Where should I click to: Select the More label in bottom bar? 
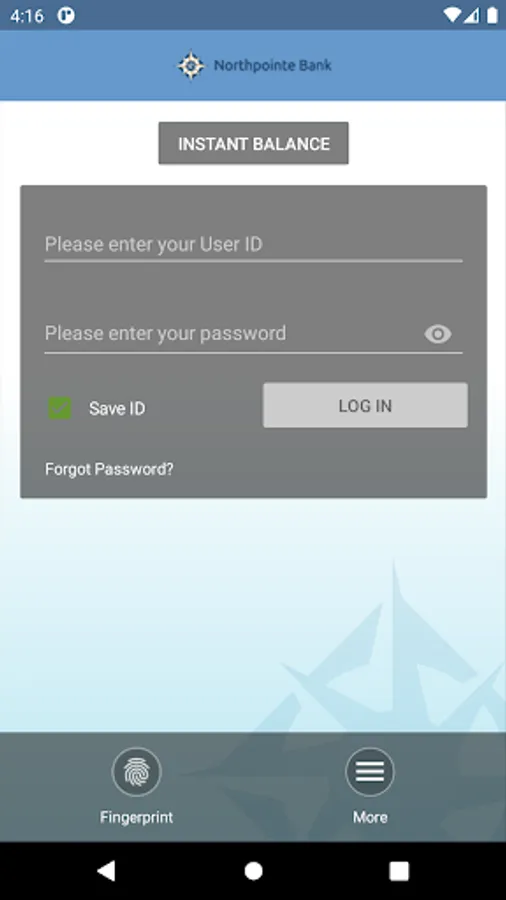click(x=370, y=817)
